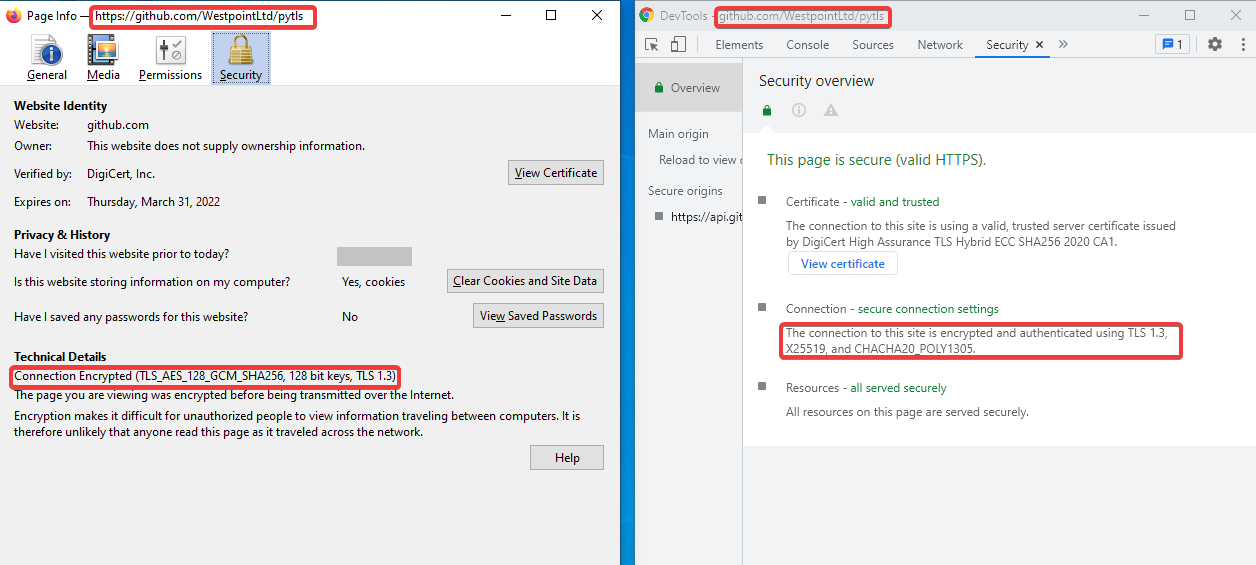
Task: Open the General tab in Page Info
Action: 47,58
